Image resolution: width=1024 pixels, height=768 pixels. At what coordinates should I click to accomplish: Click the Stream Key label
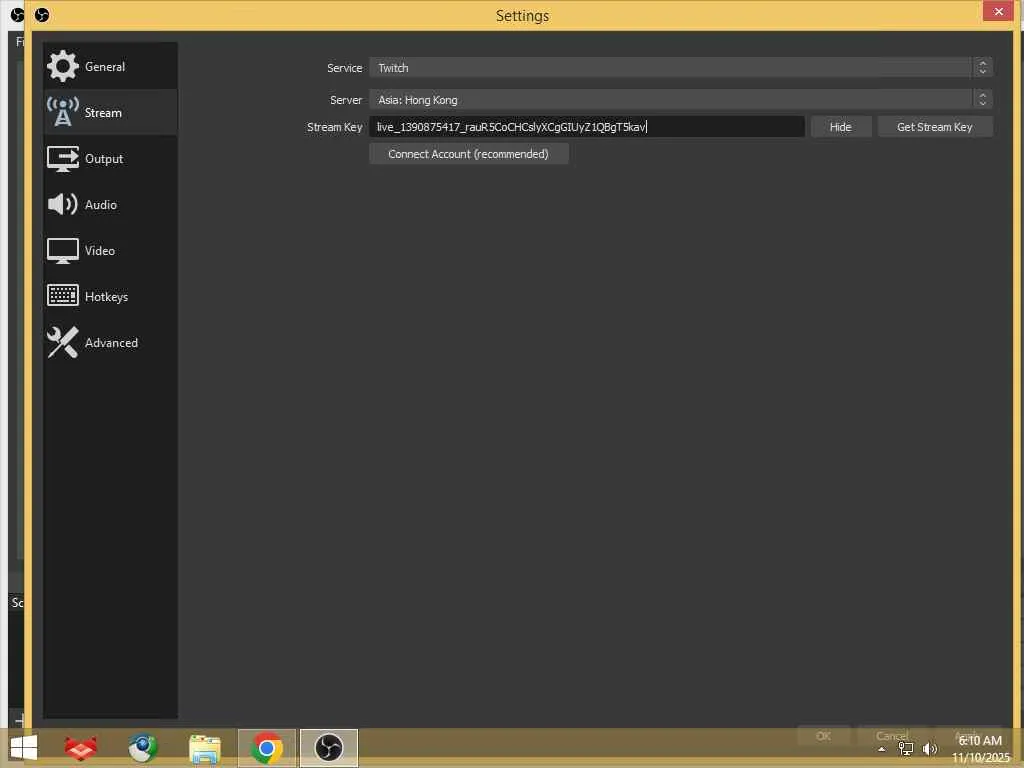(334, 127)
